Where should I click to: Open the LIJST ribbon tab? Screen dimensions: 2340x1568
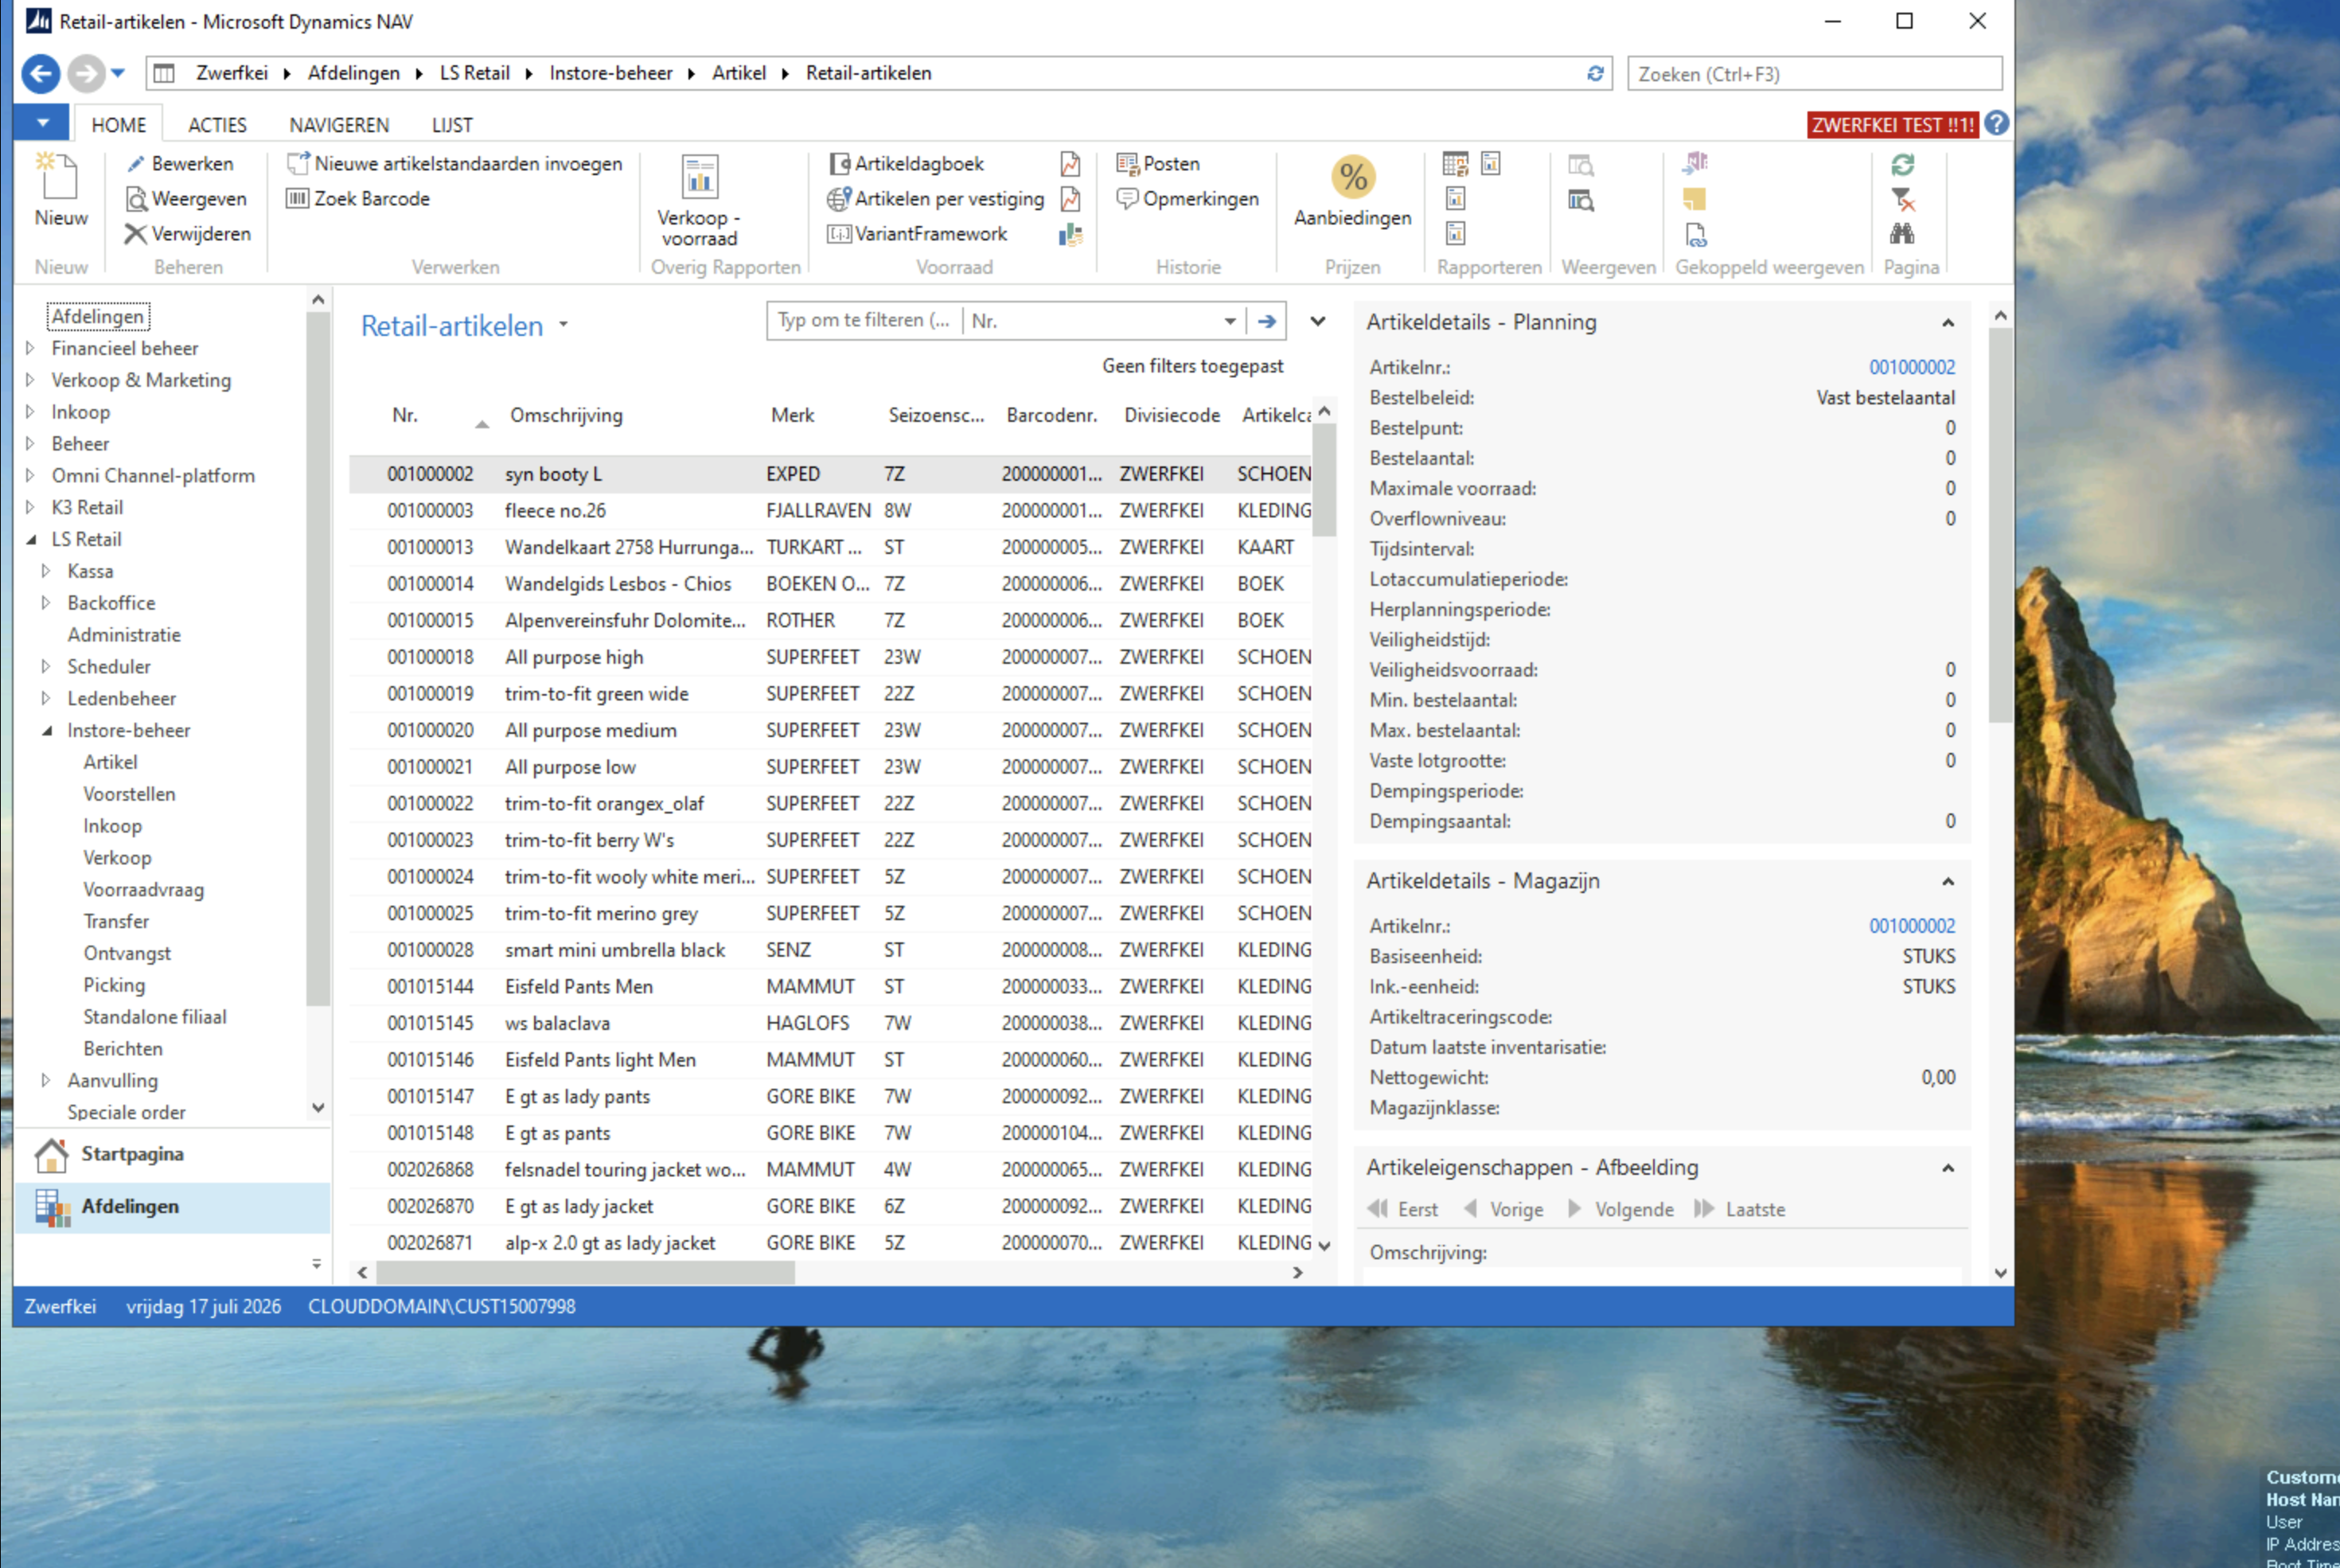pos(452,125)
